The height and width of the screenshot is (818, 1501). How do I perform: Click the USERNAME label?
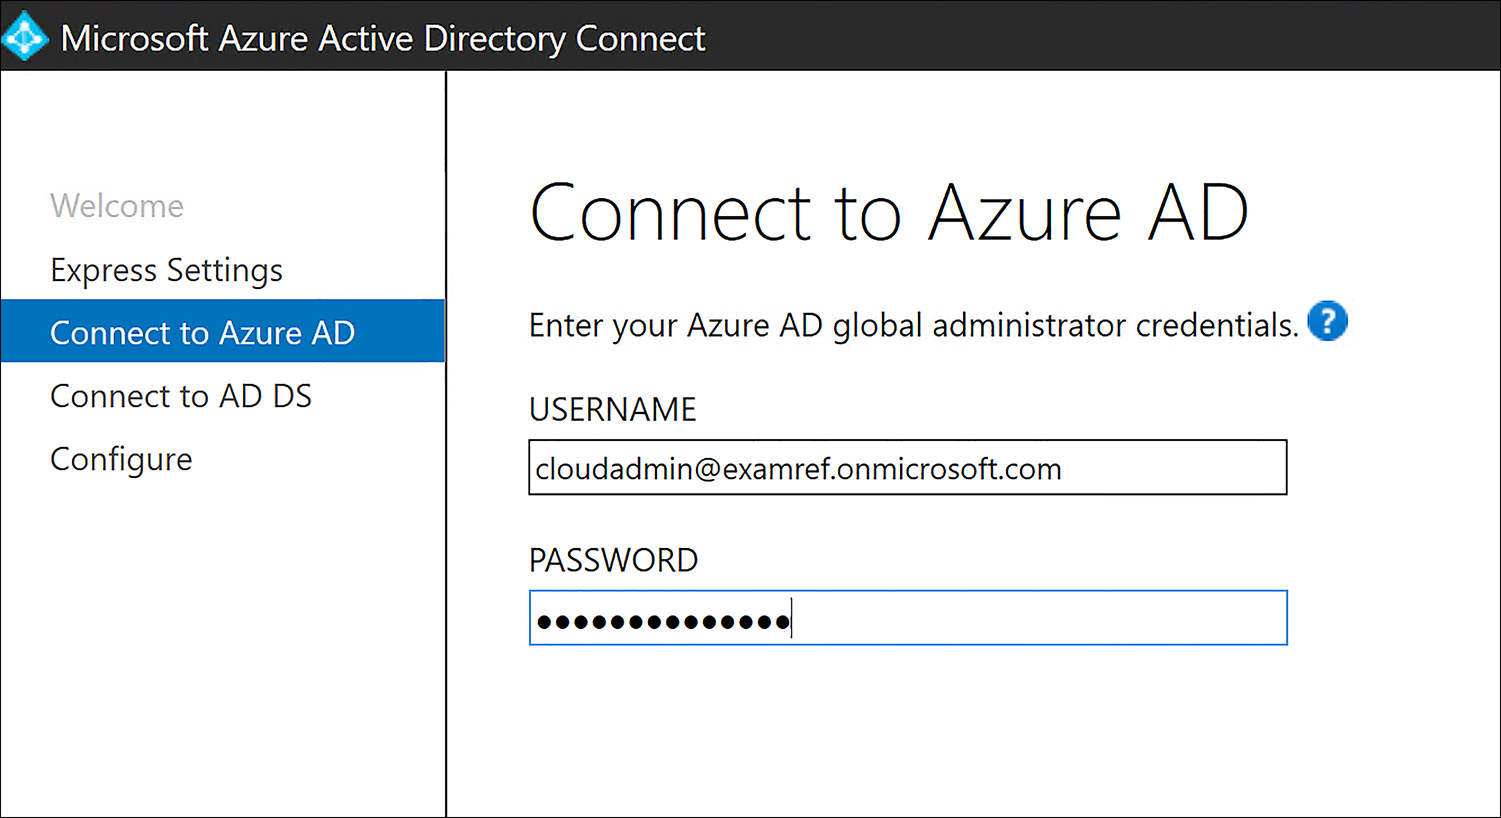point(612,409)
